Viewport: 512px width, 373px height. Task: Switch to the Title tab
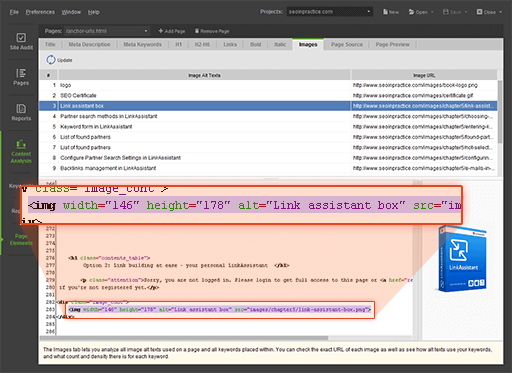tap(50, 44)
